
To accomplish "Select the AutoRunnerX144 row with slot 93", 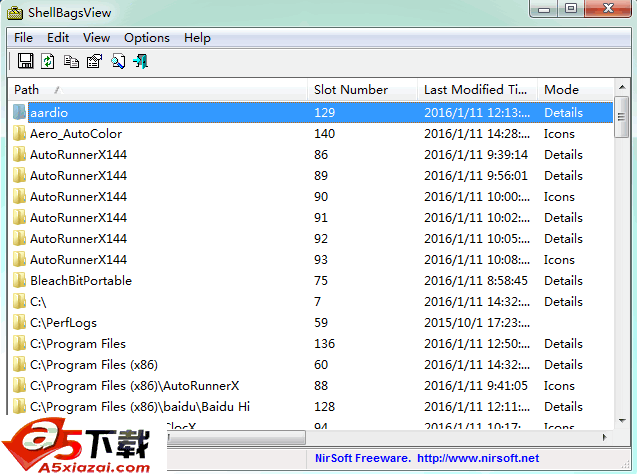I will tap(311, 259).
